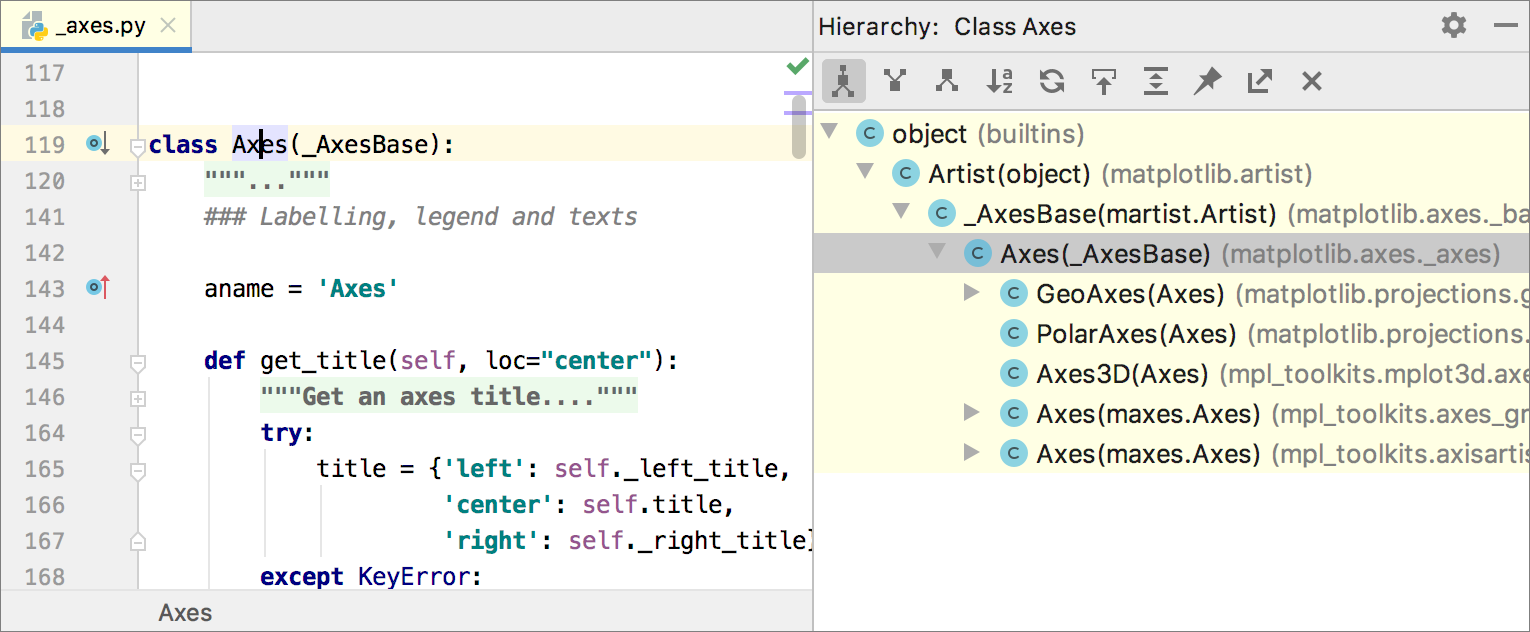Image resolution: width=1530 pixels, height=632 pixels.
Task: Toggle the code fold at get_title docstring
Action: click(x=138, y=398)
